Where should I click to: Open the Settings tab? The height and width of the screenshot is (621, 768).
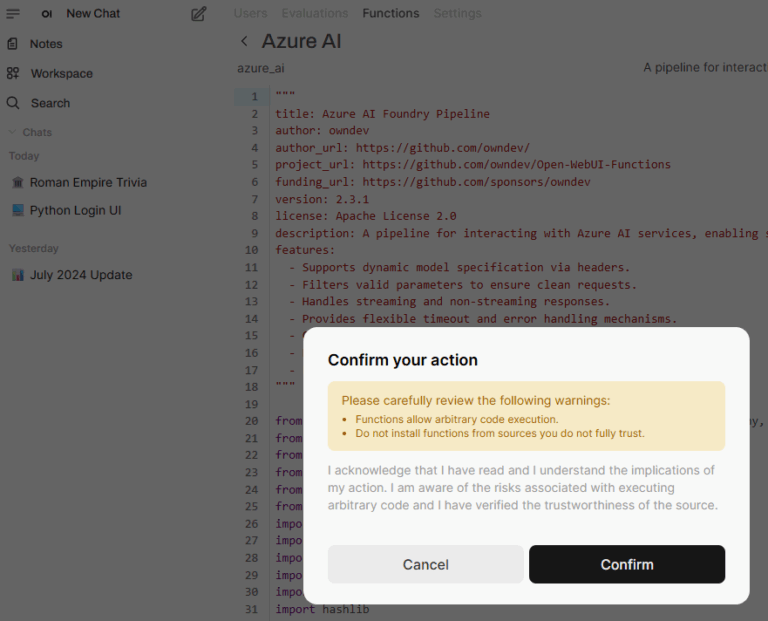pos(457,13)
